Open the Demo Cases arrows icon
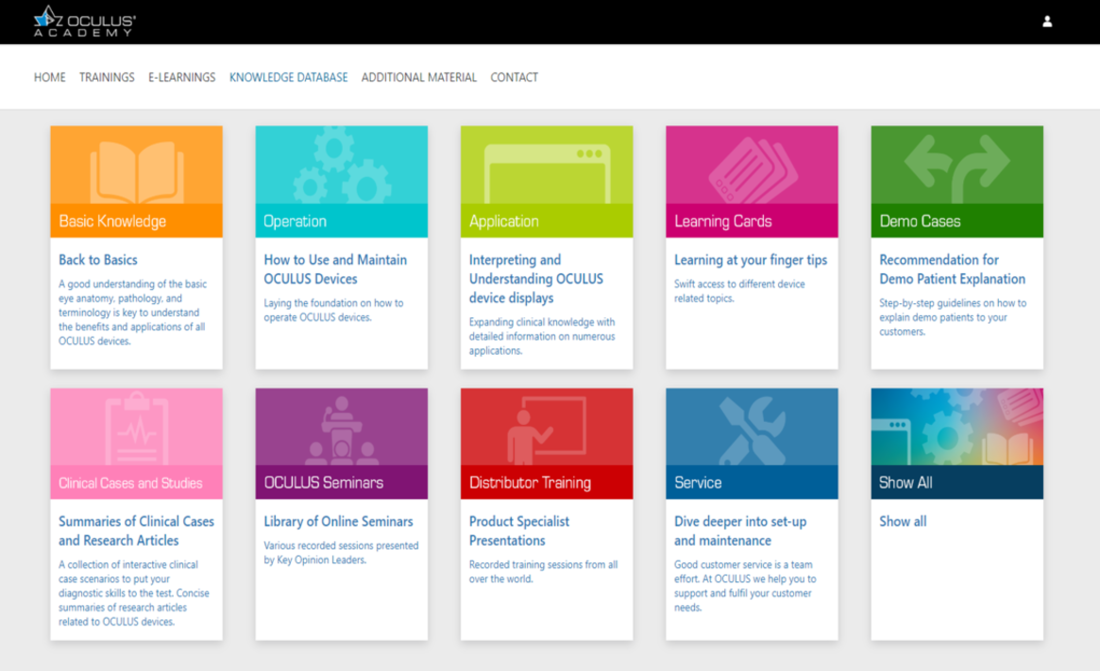 click(956, 167)
